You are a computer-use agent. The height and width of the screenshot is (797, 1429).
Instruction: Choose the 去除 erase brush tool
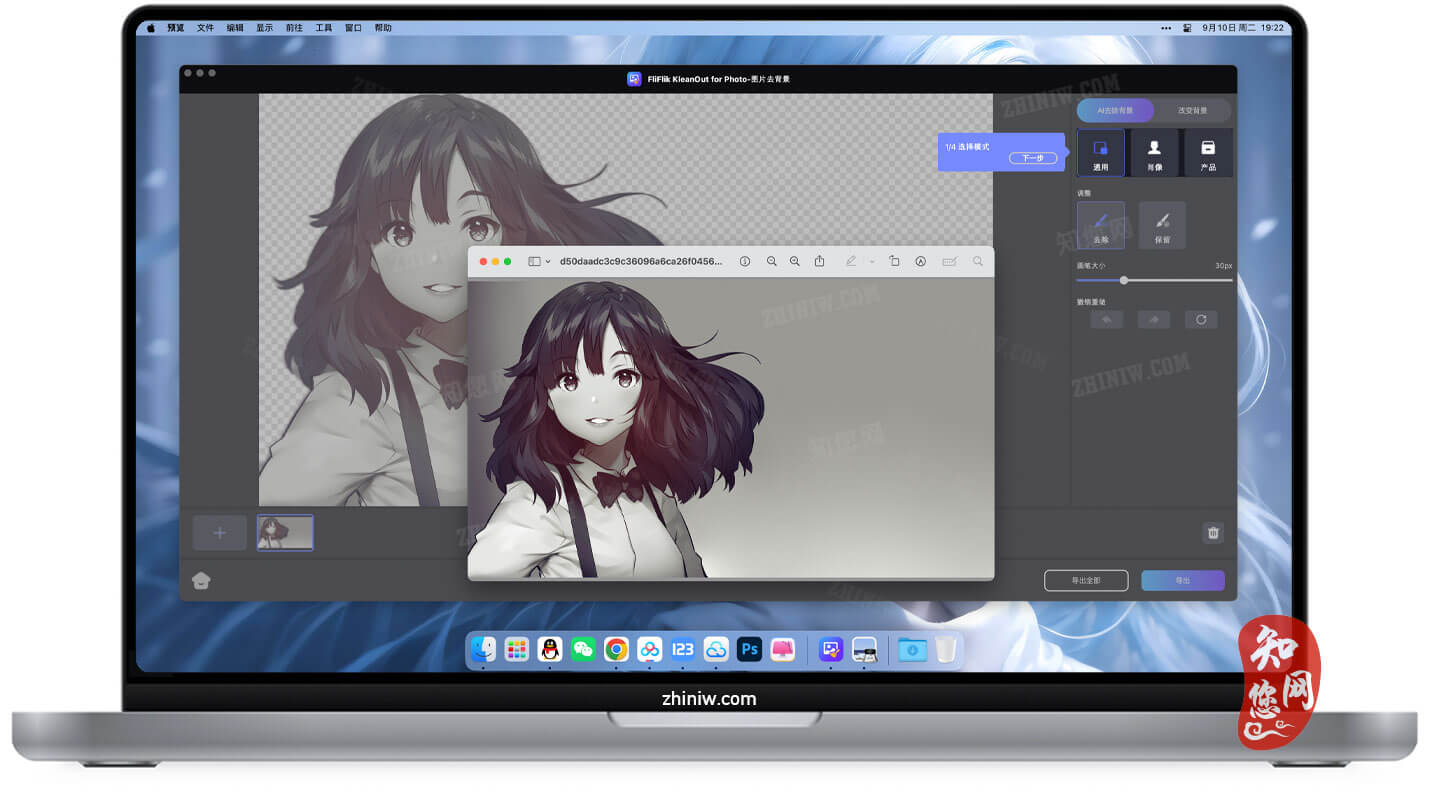click(1100, 225)
